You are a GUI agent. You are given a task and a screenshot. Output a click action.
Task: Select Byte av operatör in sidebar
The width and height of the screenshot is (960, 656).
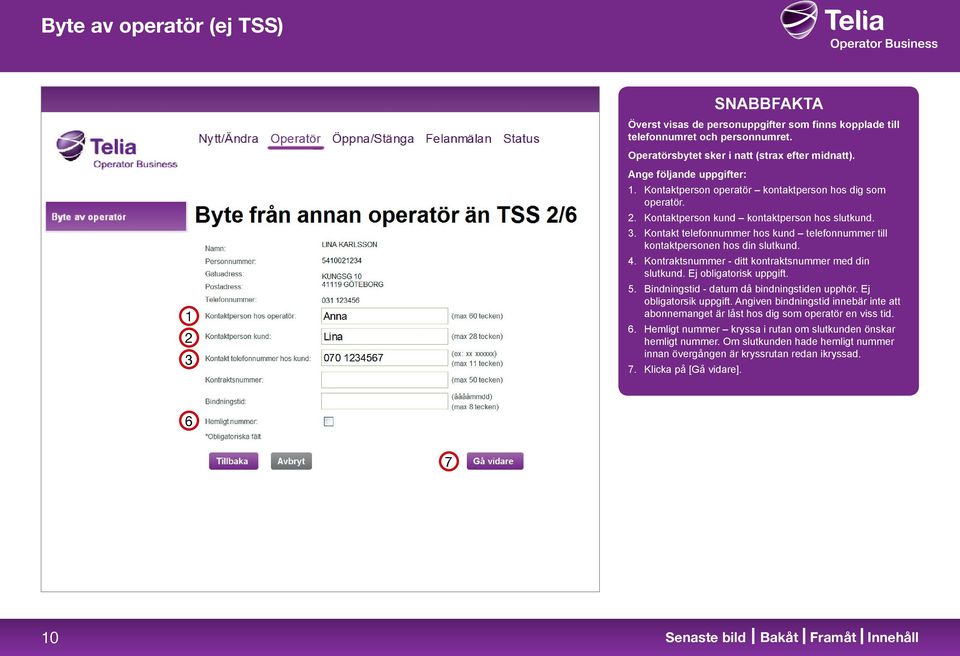click(x=116, y=217)
